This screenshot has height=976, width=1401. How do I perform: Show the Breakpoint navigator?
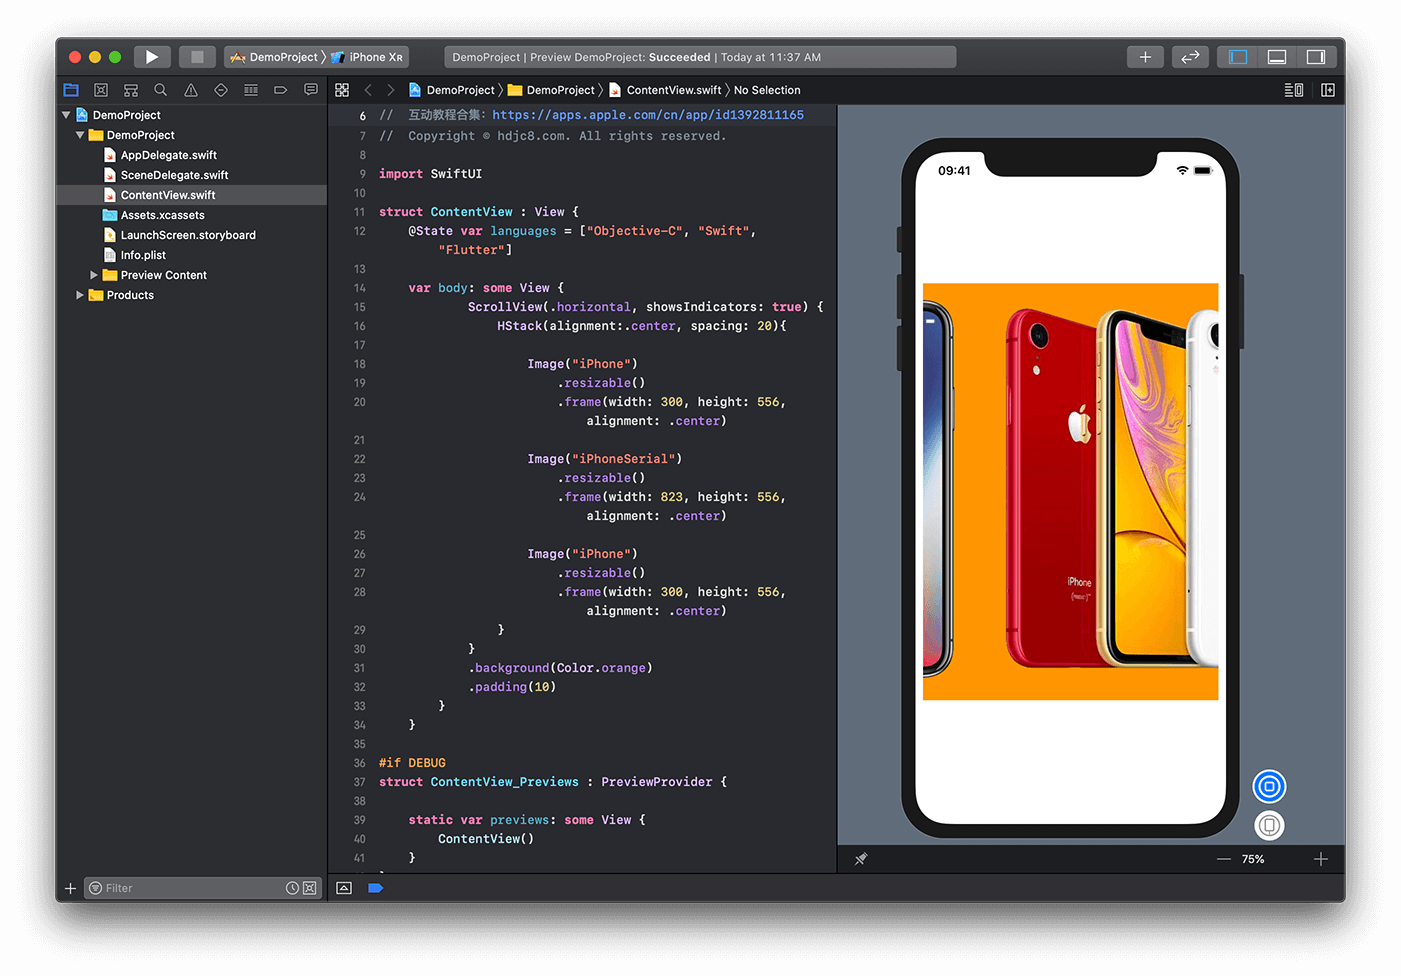(281, 90)
